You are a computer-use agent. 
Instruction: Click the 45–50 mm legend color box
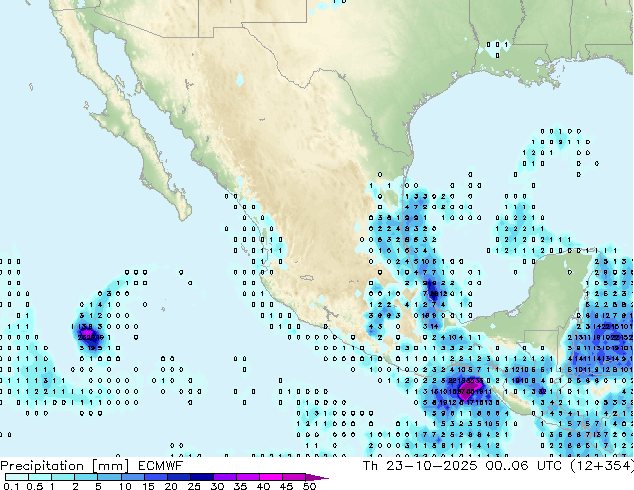(x=294, y=477)
